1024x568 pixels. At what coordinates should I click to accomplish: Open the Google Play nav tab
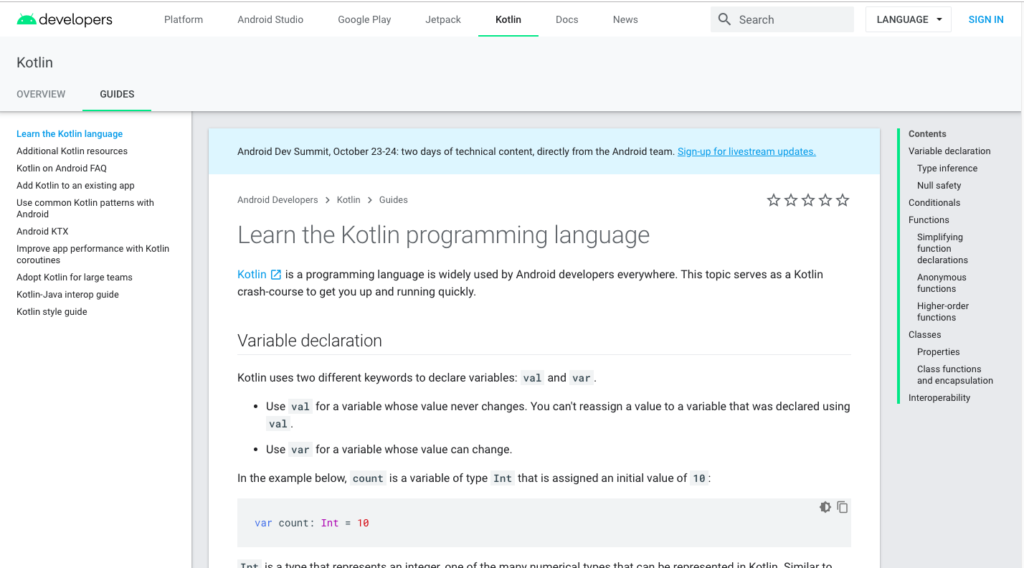[x=364, y=20]
